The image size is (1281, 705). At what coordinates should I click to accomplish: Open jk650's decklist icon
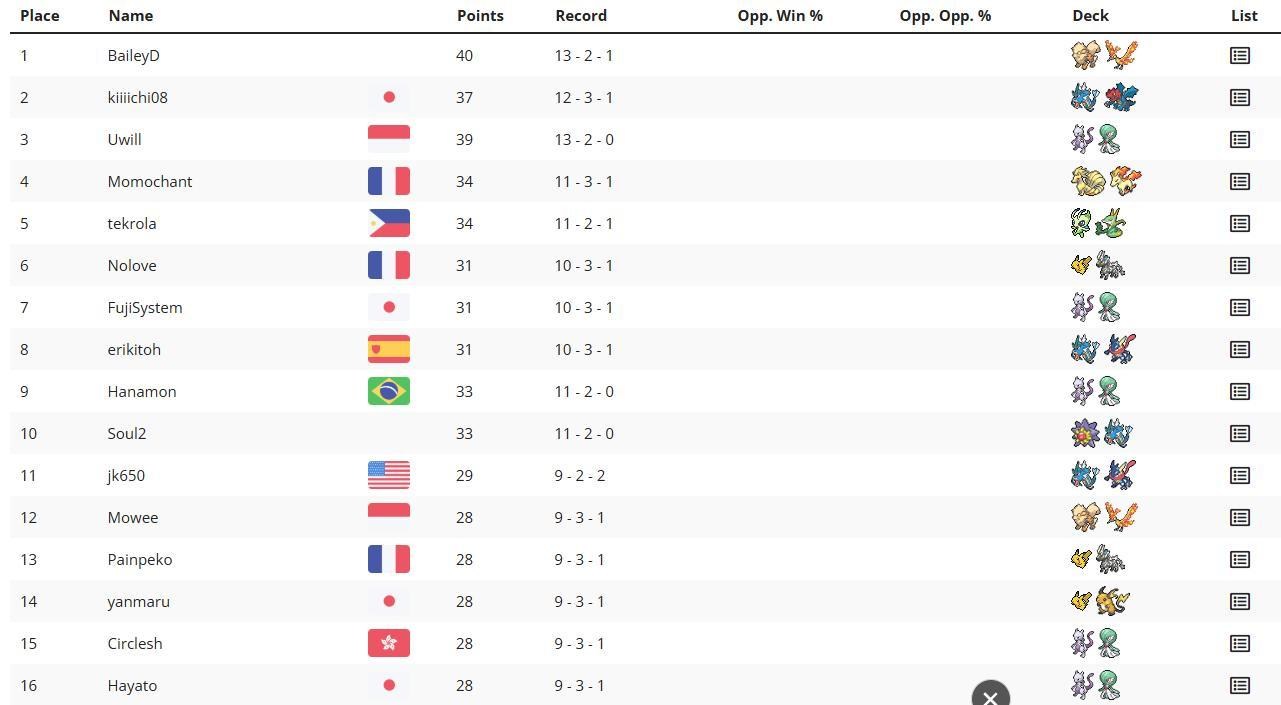pyautogui.click(x=1240, y=476)
